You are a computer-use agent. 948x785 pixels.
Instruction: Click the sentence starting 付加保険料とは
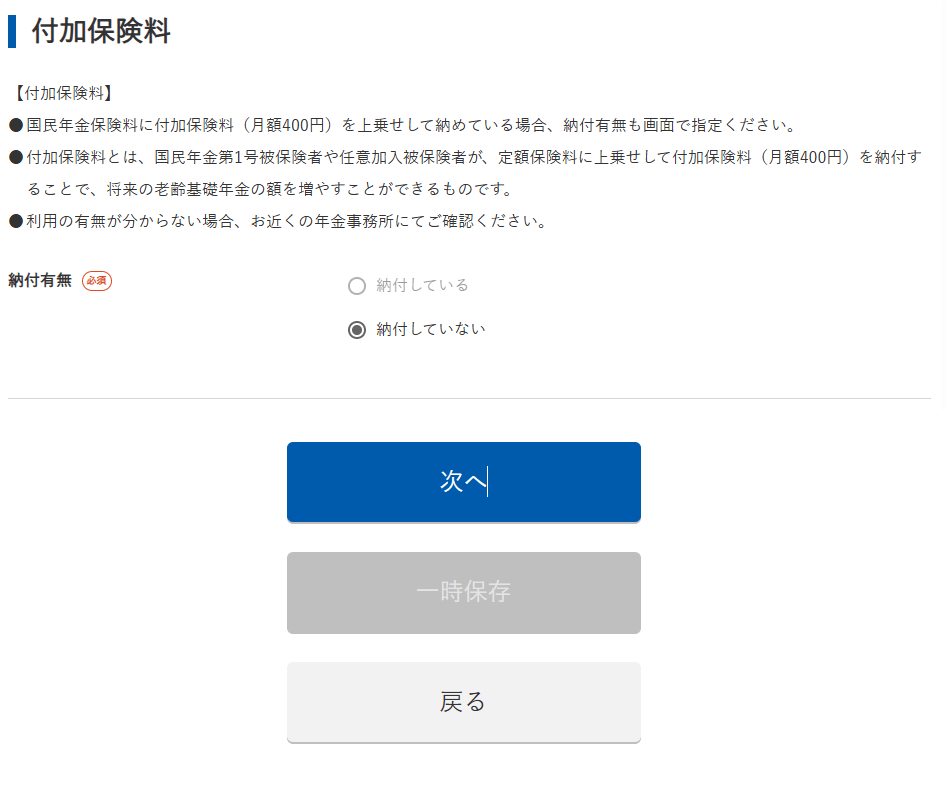click(470, 158)
